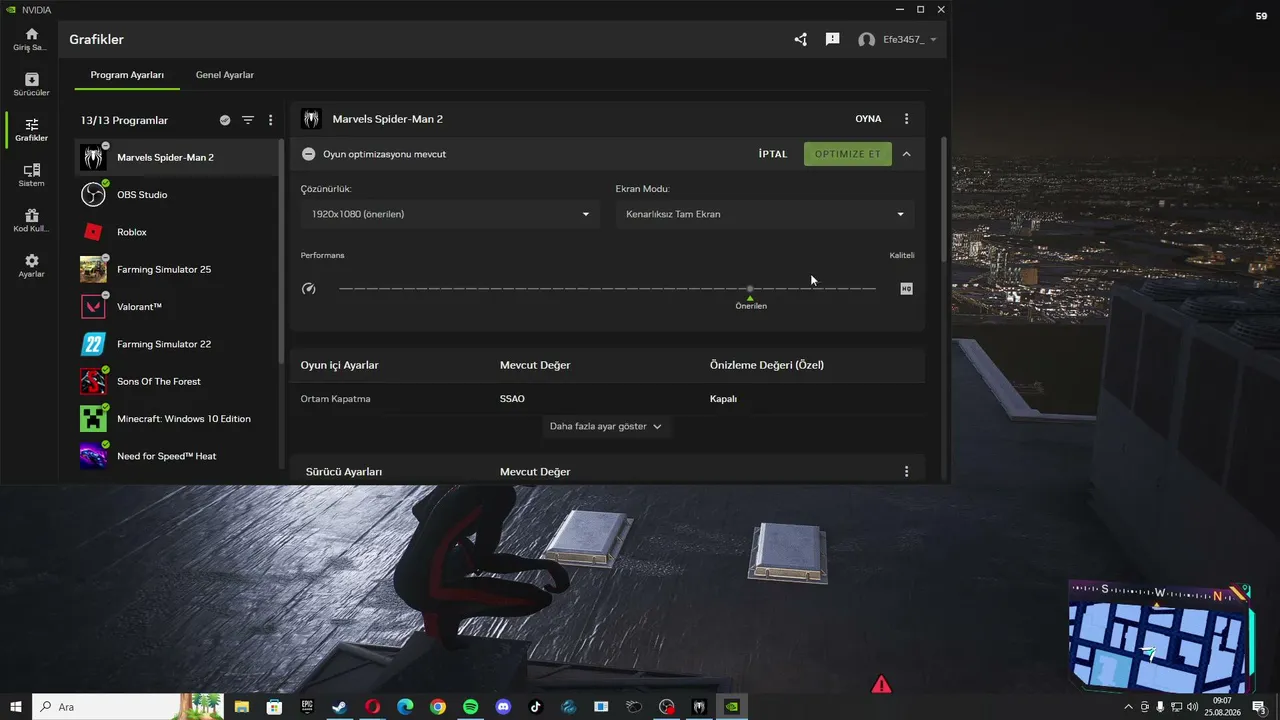Open the Çözünürlük resolution dropdown
The width and height of the screenshot is (1280, 720).
click(x=450, y=214)
